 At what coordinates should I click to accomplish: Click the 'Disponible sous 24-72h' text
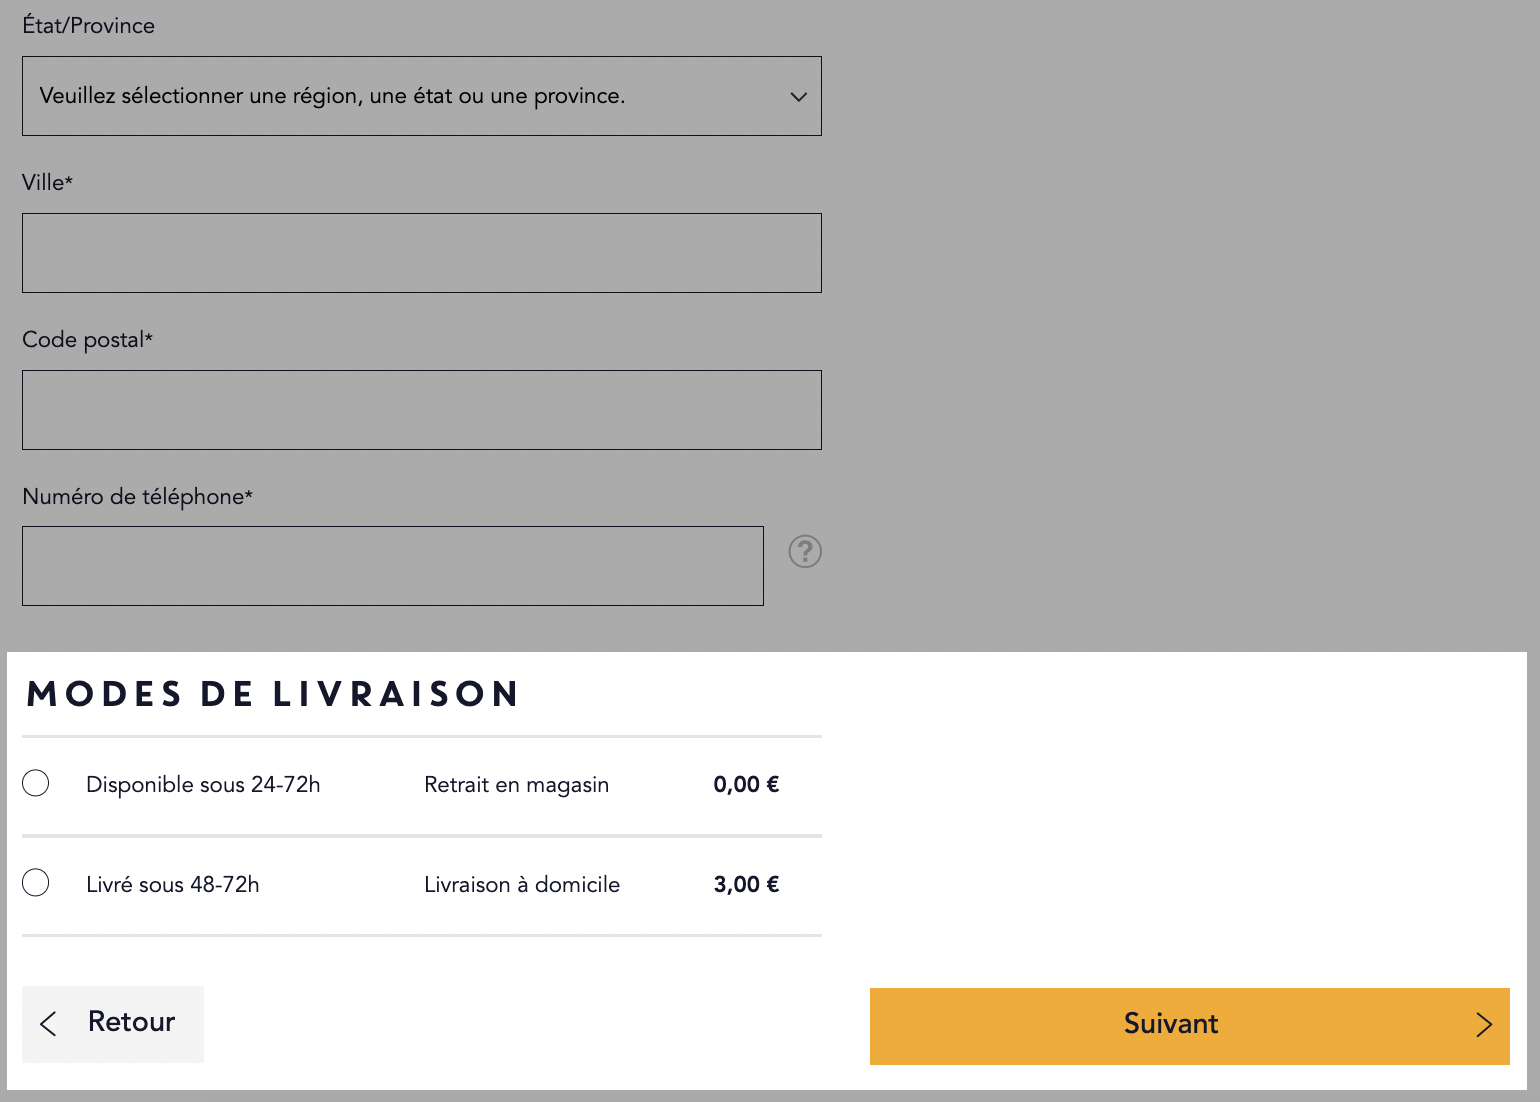click(203, 785)
